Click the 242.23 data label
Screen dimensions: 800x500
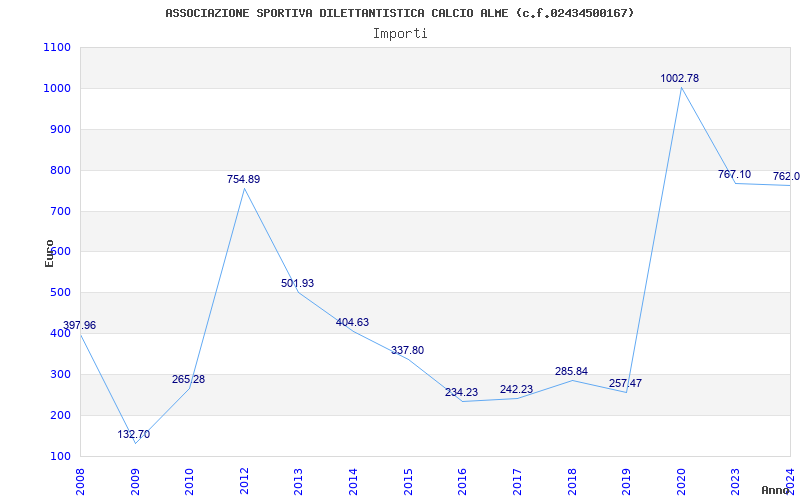pyautogui.click(x=516, y=390)
